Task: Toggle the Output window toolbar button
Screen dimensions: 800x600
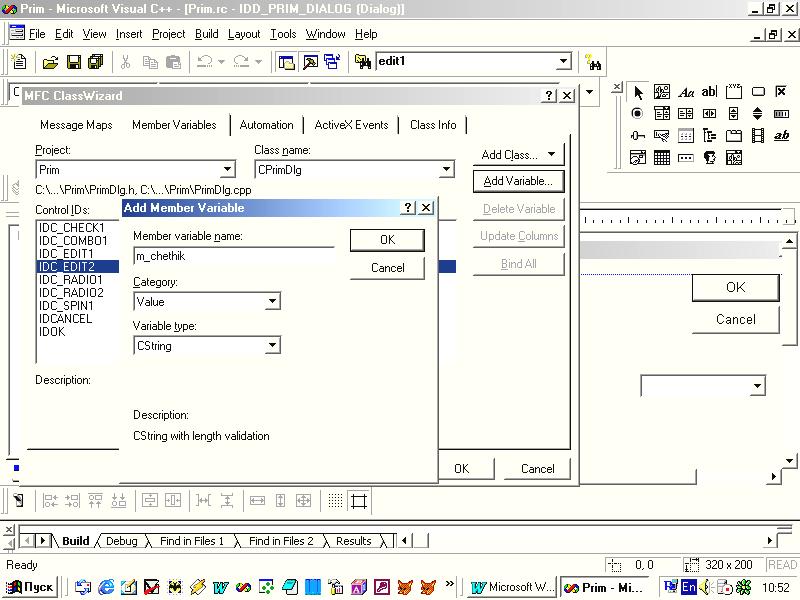Action: (x=310, y=62)
